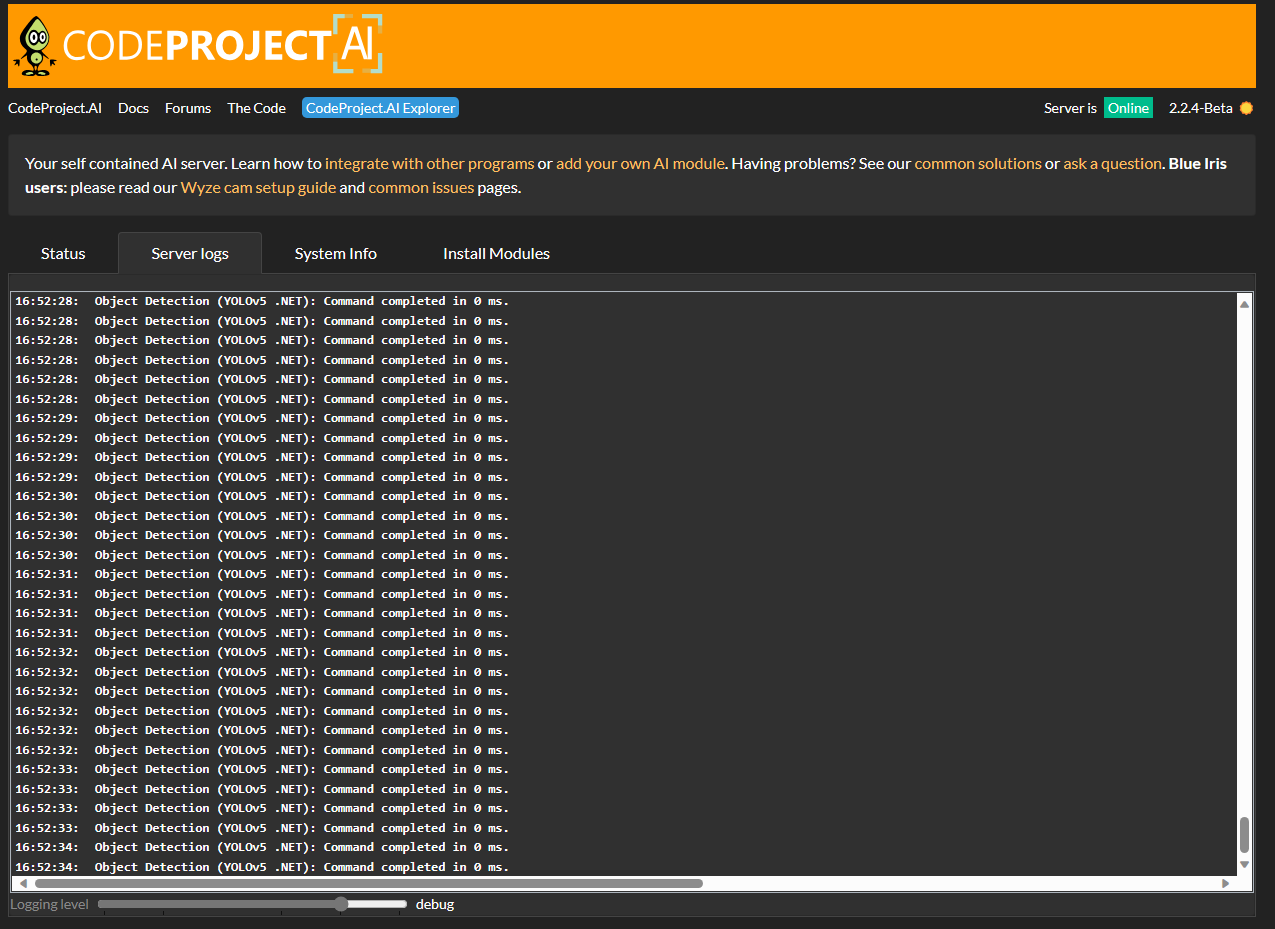Select the Server logs tab
1275x929 pixels.
point(190,253)
